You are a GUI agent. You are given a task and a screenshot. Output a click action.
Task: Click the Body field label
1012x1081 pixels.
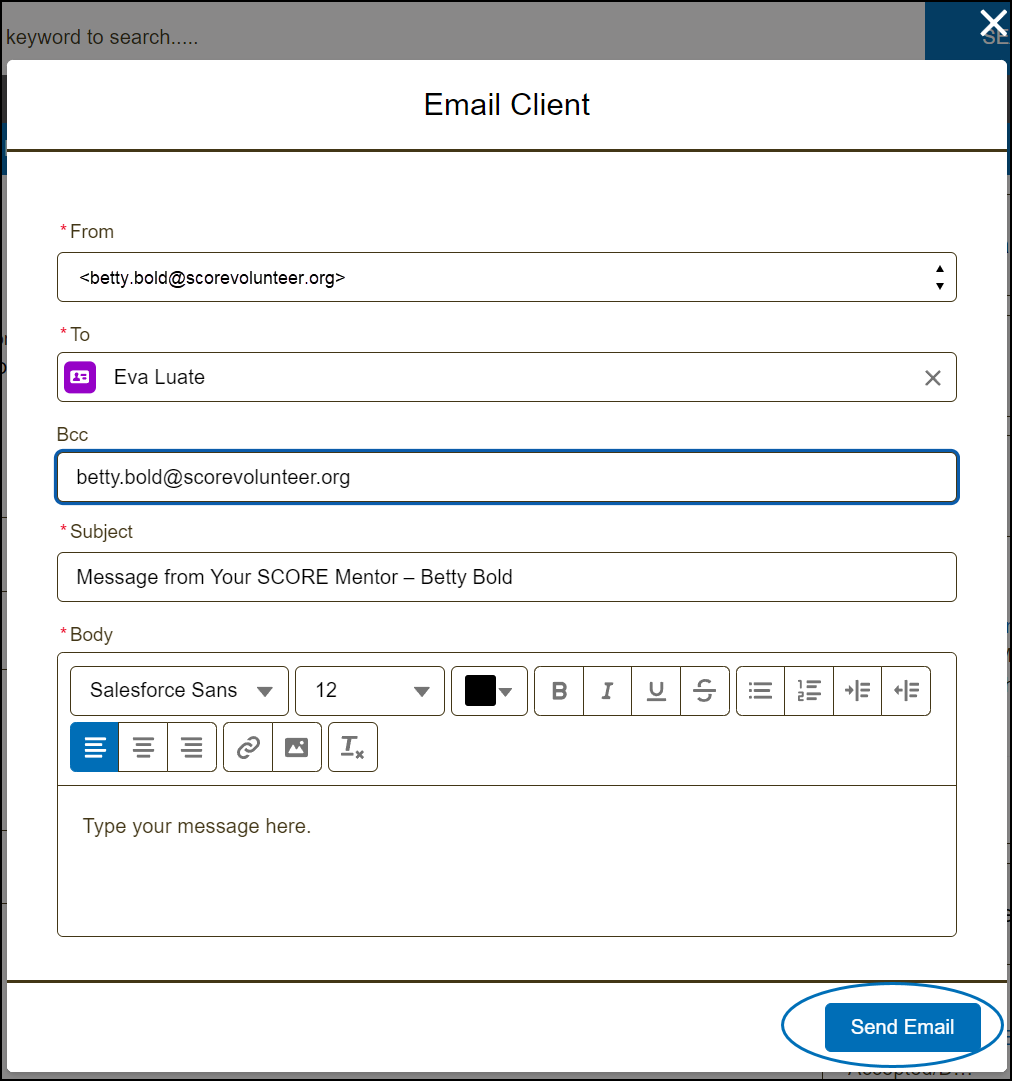[91, 634]
